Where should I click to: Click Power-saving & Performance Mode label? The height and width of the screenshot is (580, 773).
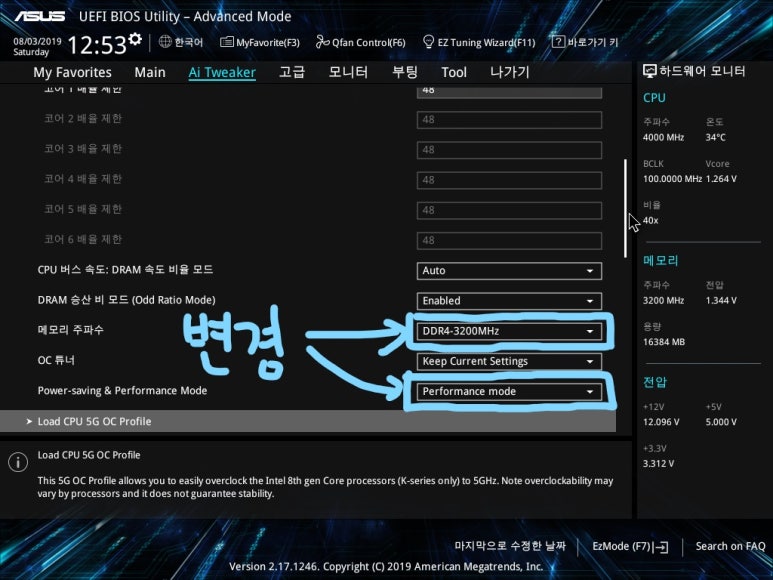pos(122,390)
